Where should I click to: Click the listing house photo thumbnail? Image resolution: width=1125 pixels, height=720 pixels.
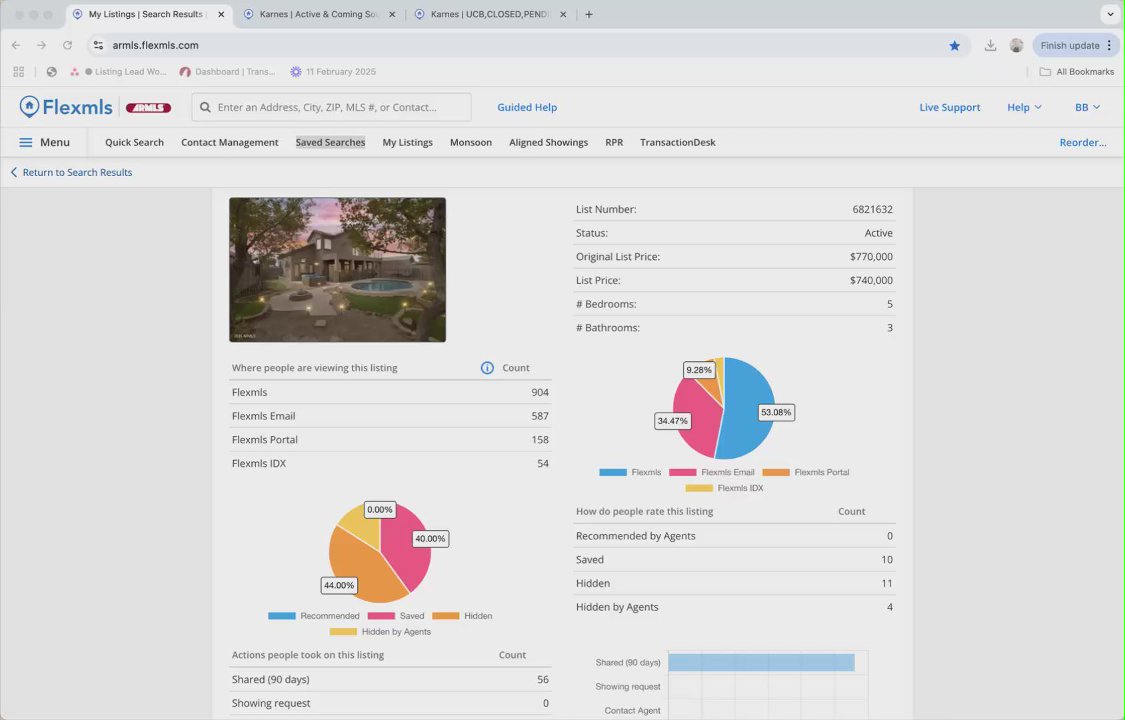pos(337,270)
